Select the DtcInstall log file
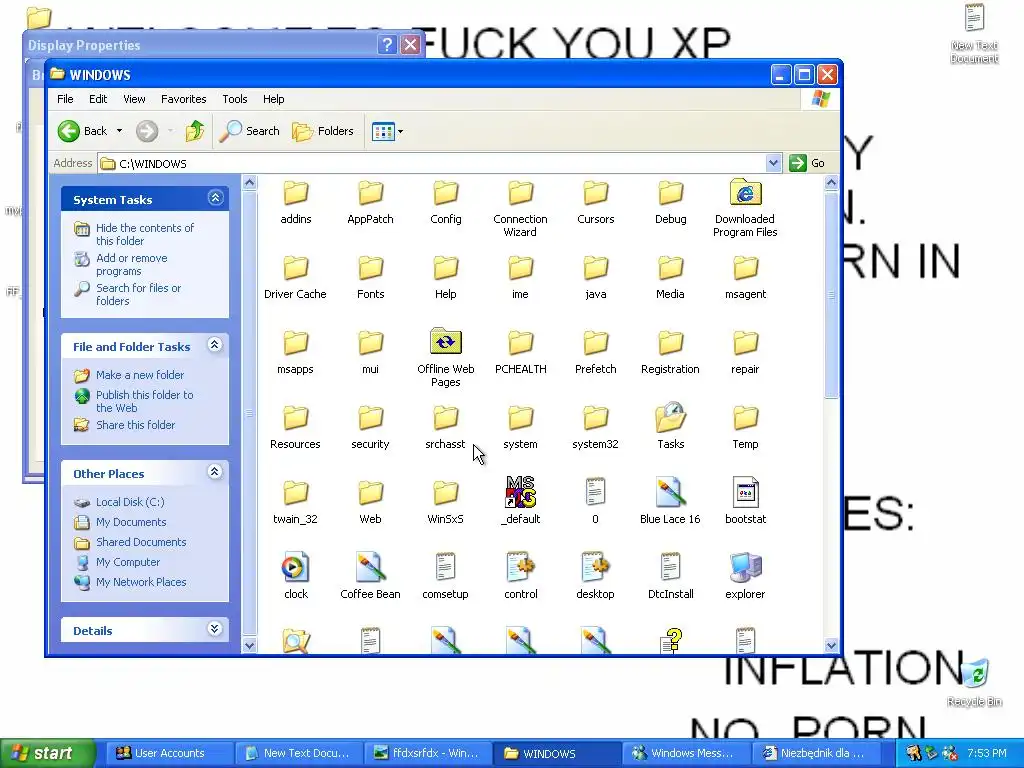Image resolution: width=1024 pixels, height=768 pixels. coord(671,577)
